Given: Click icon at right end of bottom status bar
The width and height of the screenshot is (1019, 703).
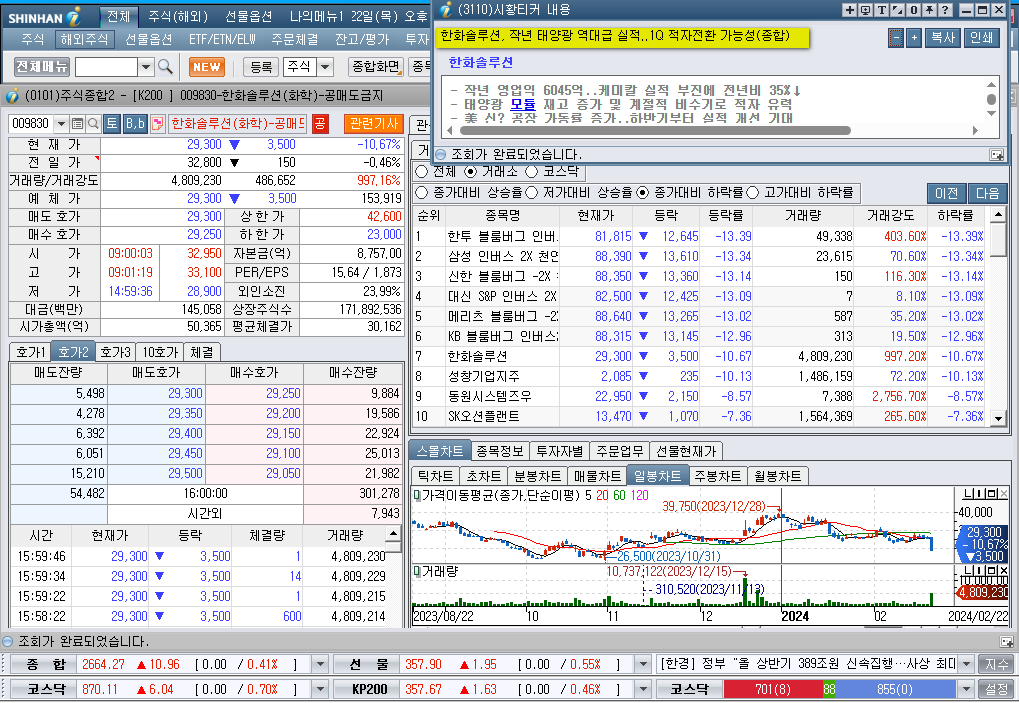Looking at the screenshot, I should point(1006,641).
